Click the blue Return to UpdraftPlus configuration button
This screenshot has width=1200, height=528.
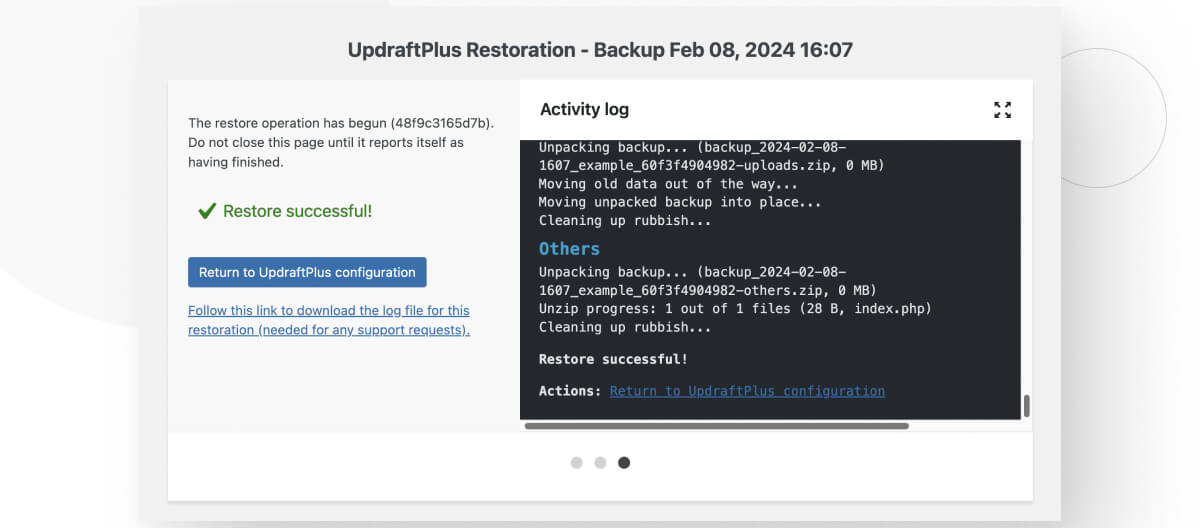pyautogui.click(x=307, y=272)
